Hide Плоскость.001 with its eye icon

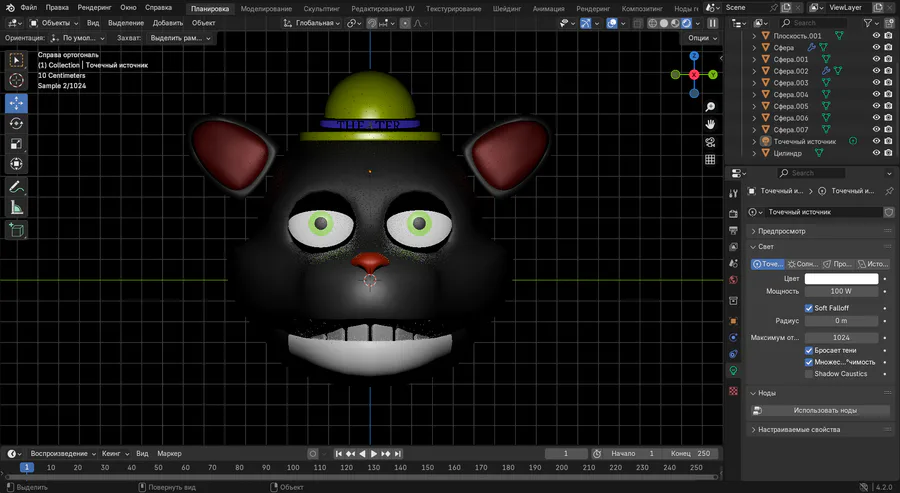(876, 36)
